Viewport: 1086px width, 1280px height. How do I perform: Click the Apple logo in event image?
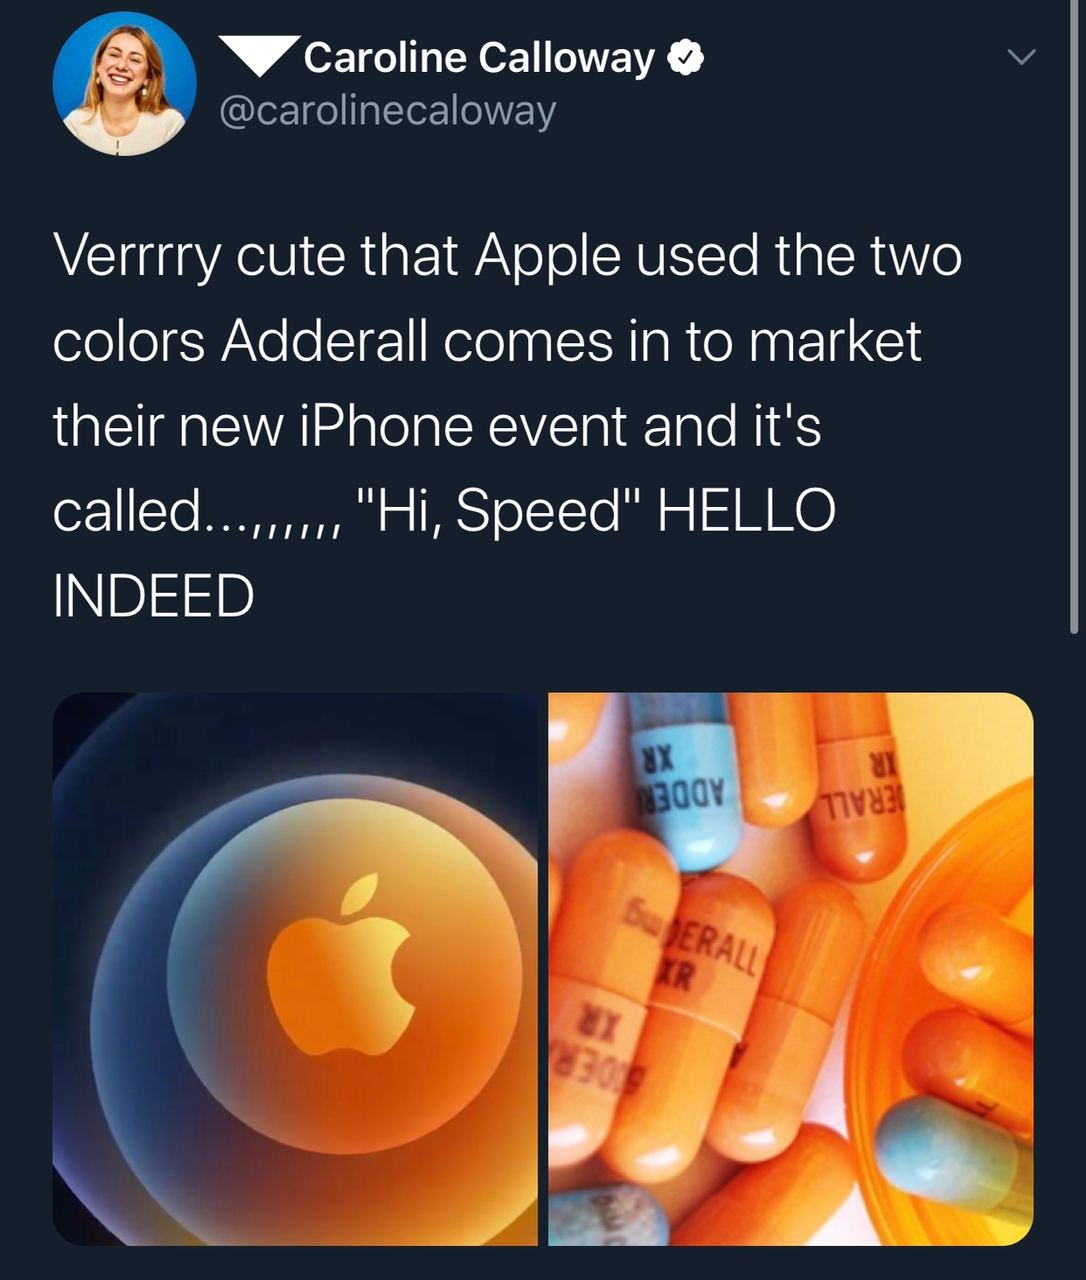pos(340,965)
